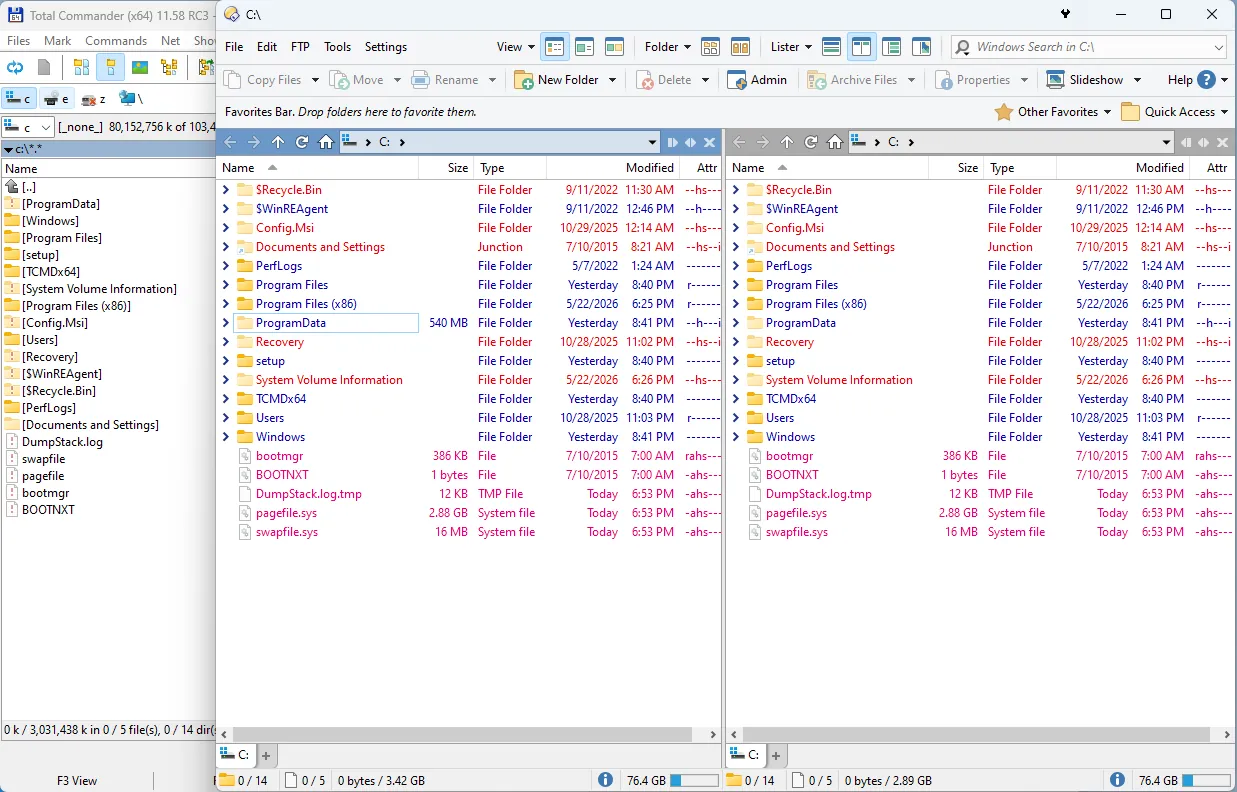Toggle Details view mode button
The image size is (1237, 792).
[x=554, y=46]
